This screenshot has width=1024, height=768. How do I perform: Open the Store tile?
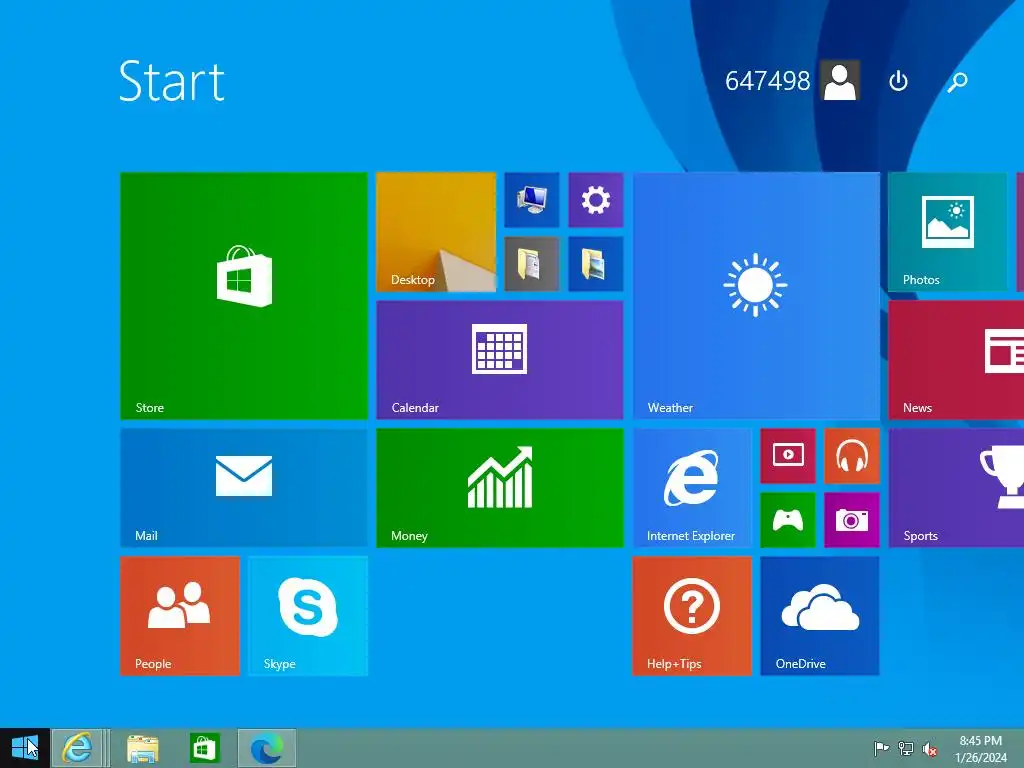tap(244, 295)
